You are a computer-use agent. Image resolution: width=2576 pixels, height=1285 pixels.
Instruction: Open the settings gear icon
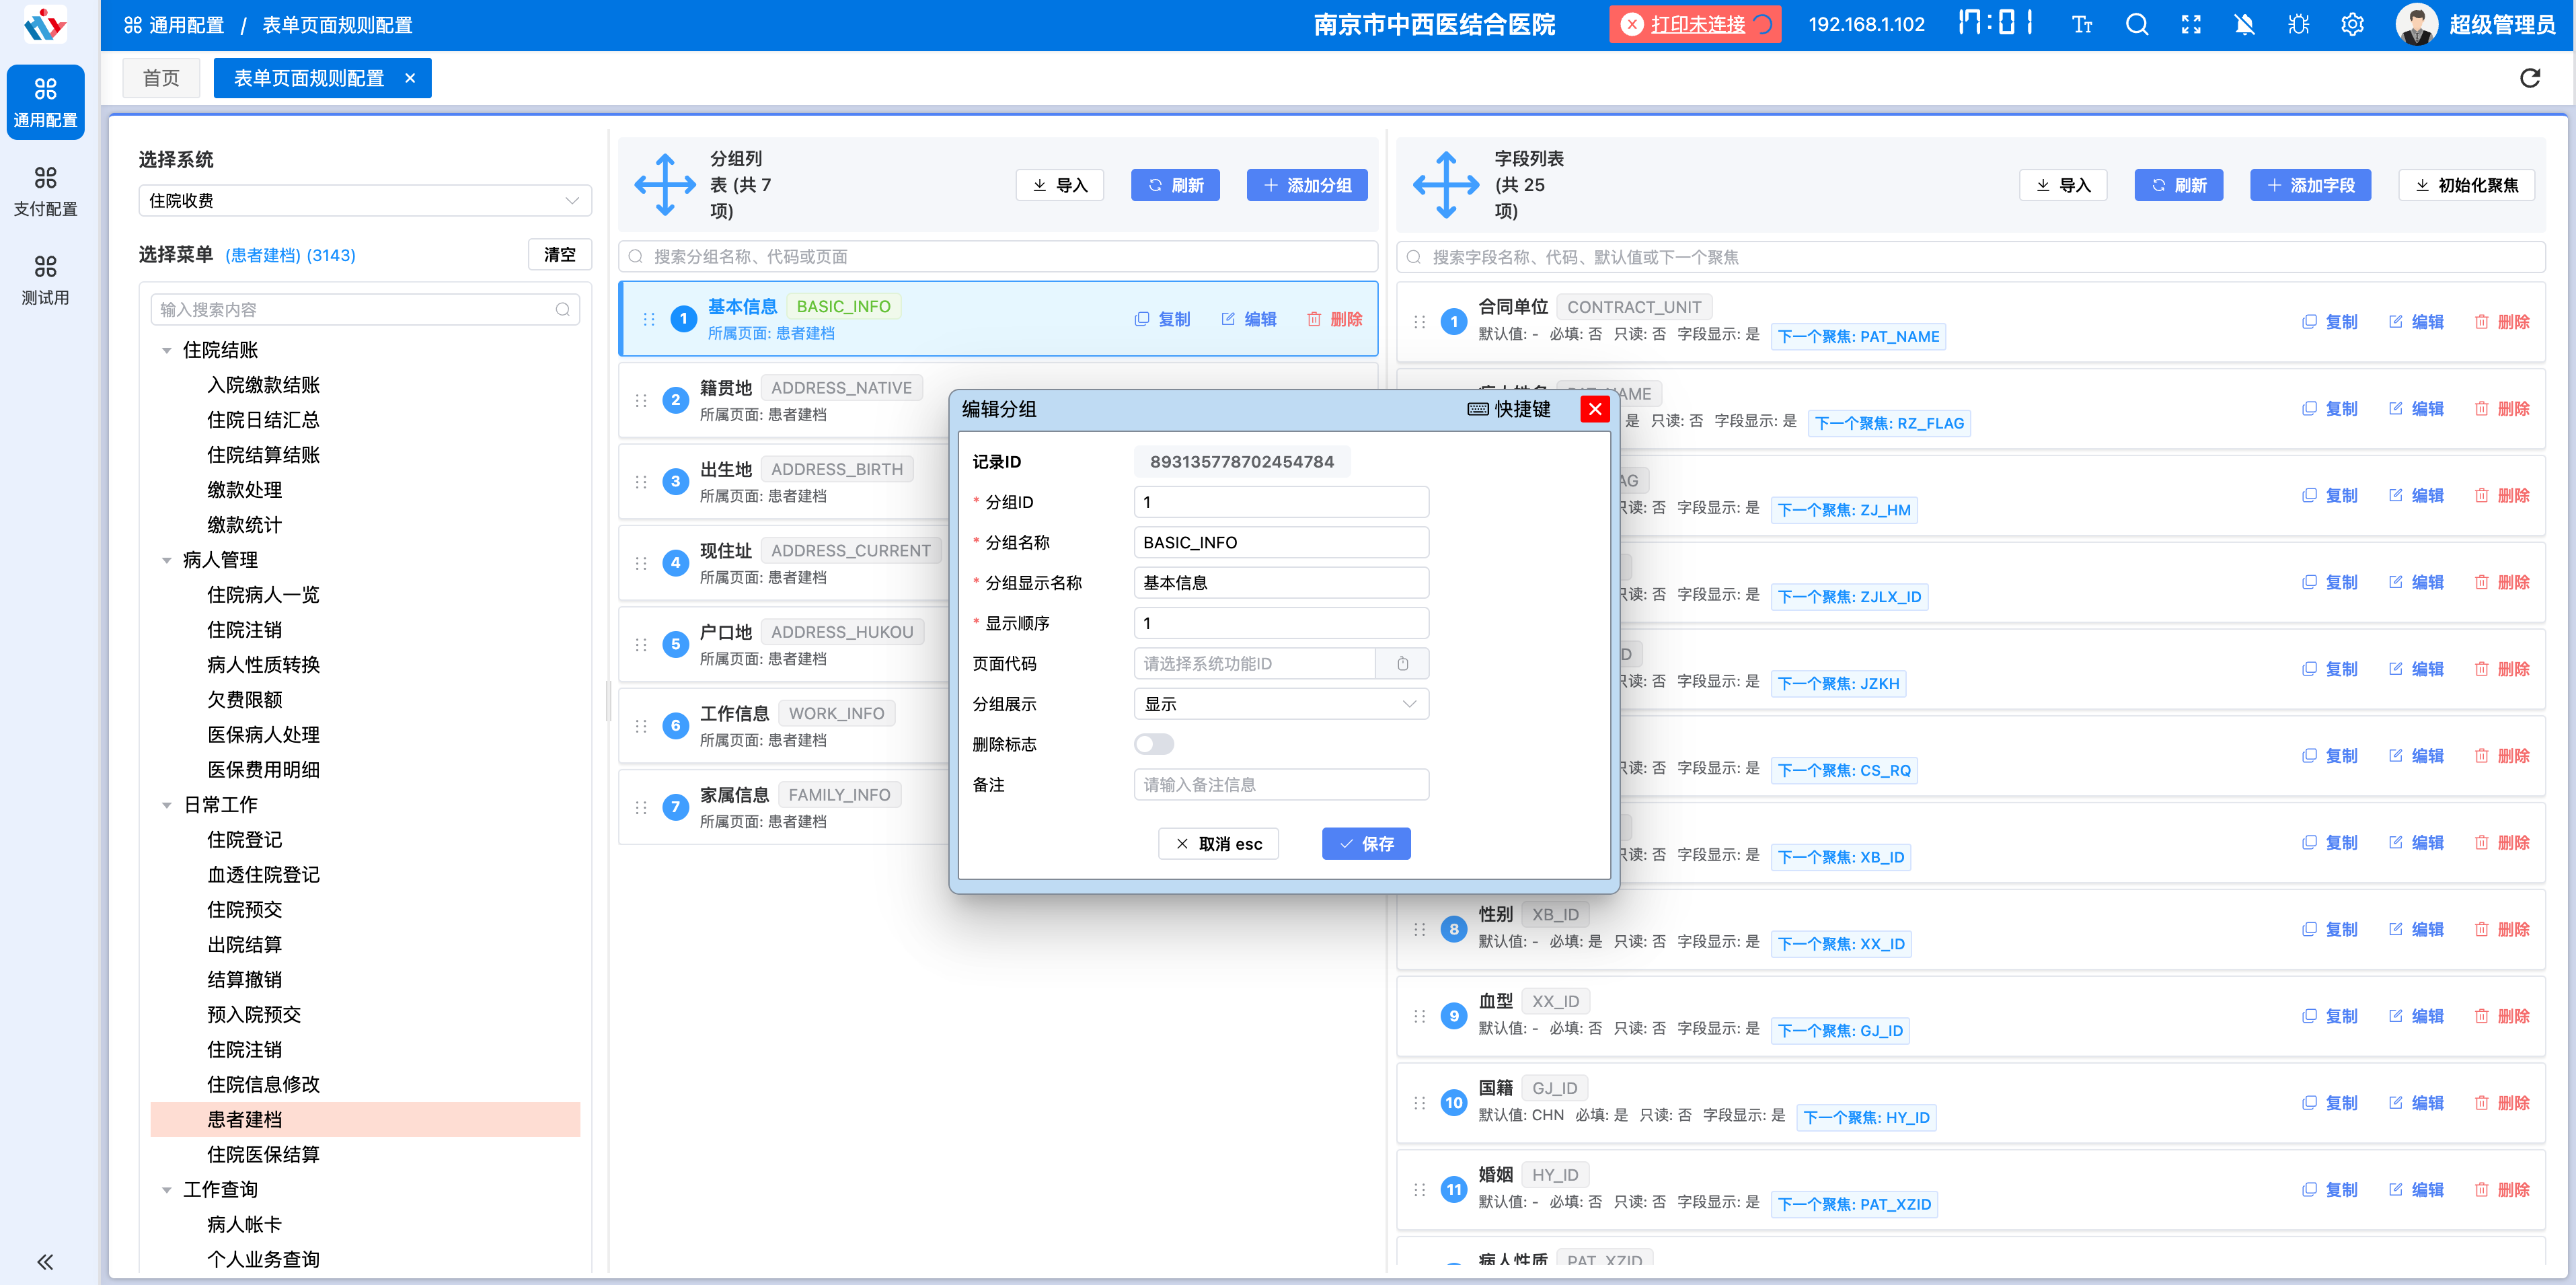coord(2352,24)
